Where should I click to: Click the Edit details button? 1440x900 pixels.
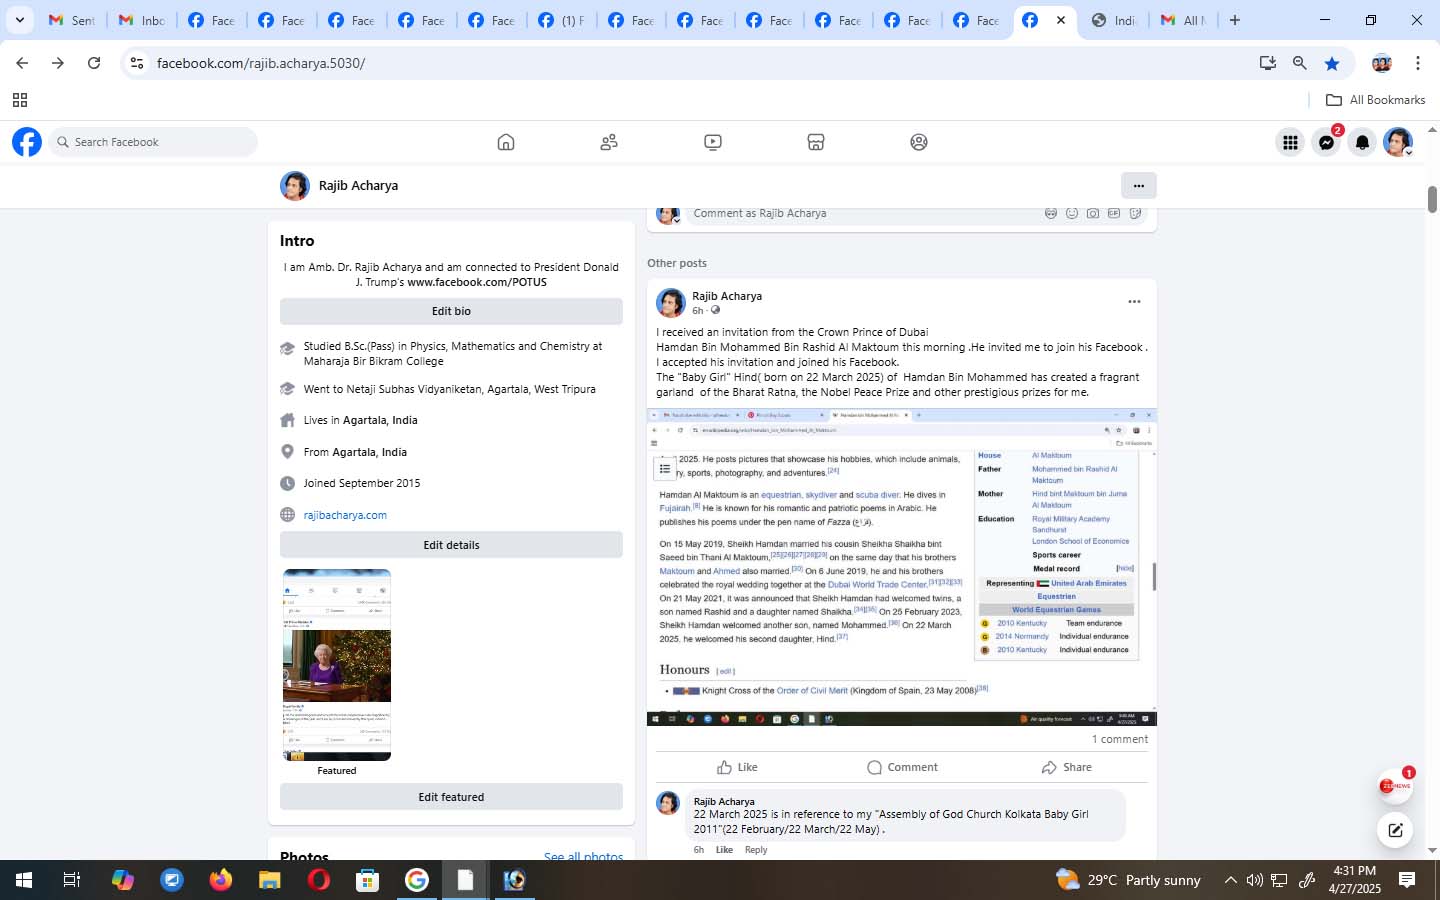(x=451, y=545)
